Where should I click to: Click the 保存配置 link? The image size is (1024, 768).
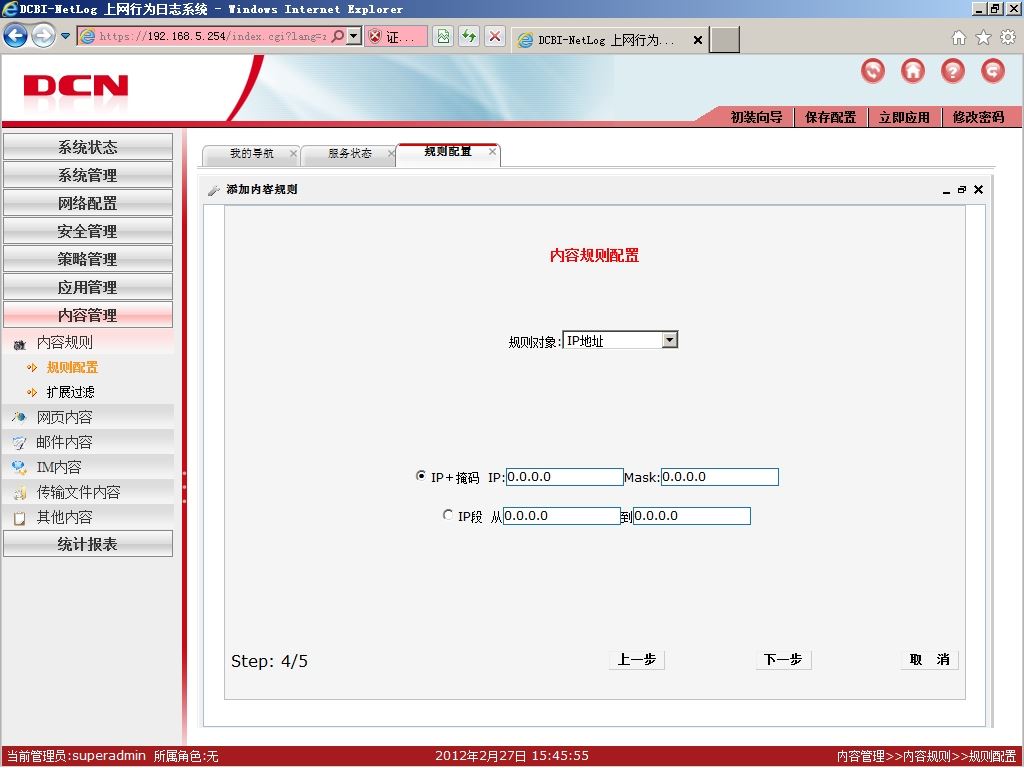point(830,118)
